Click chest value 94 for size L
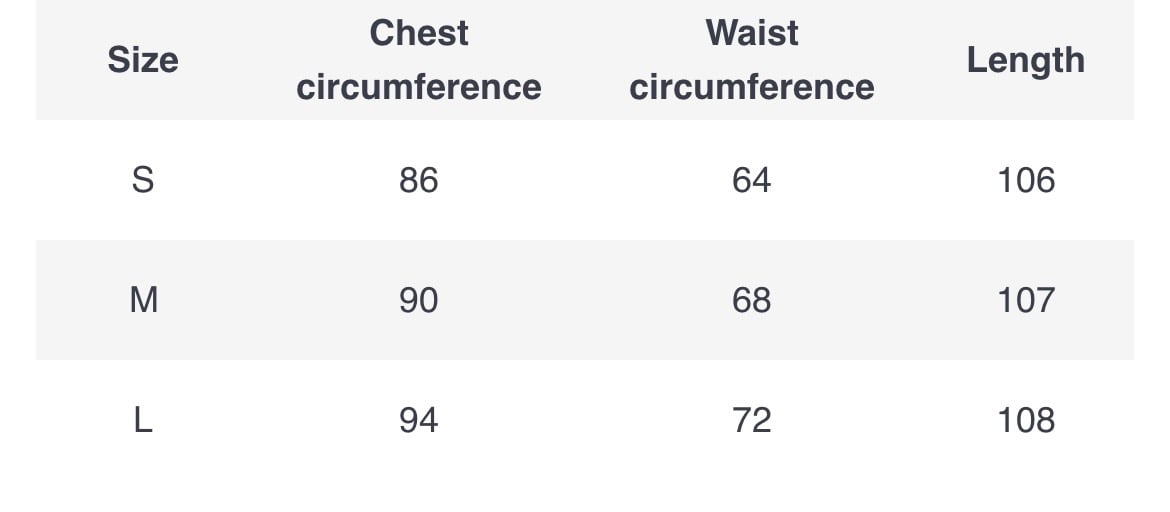Viewport: 1170px width, 512px height. coord(418,420)
